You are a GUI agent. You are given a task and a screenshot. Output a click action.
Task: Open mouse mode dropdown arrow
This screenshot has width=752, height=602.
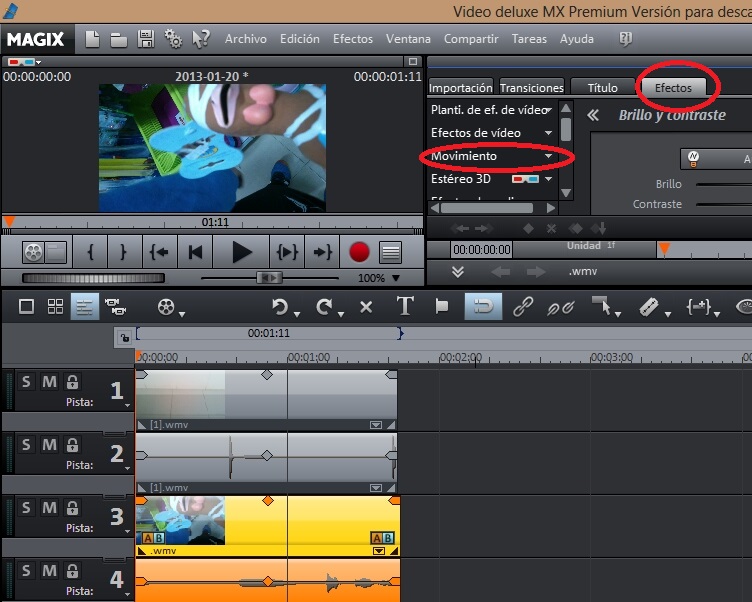click(x=618, y=314)
